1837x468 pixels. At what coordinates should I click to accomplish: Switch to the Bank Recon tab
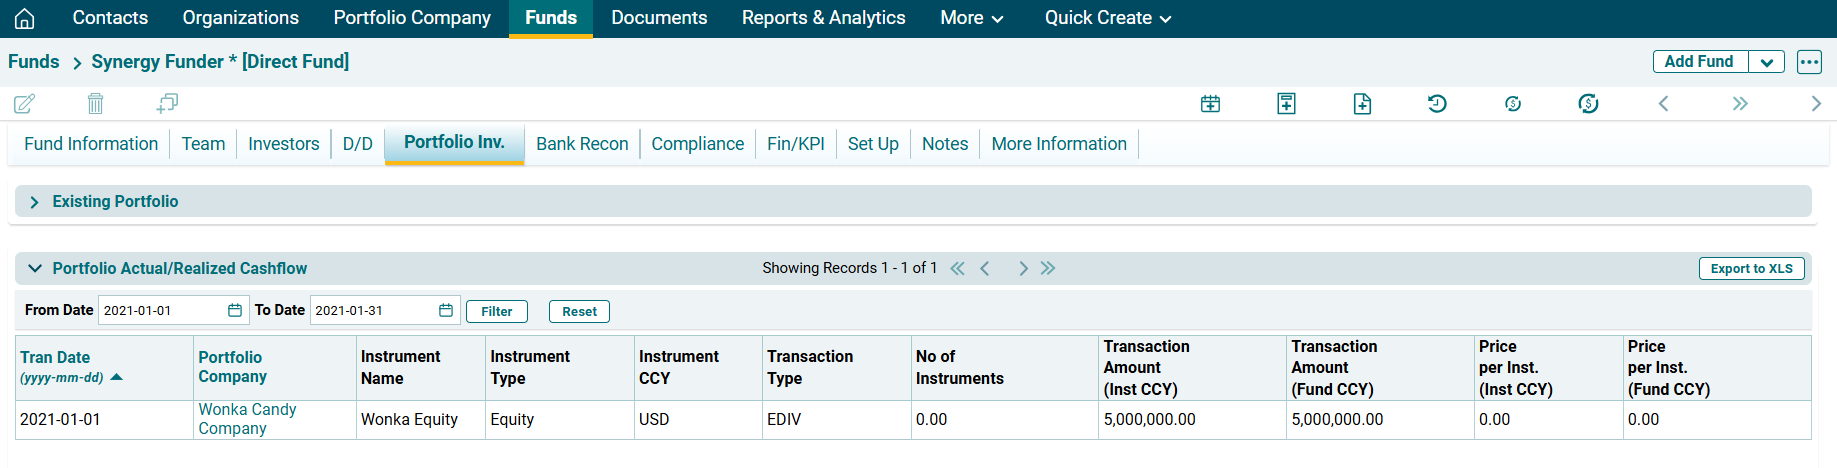click(582, 144)
